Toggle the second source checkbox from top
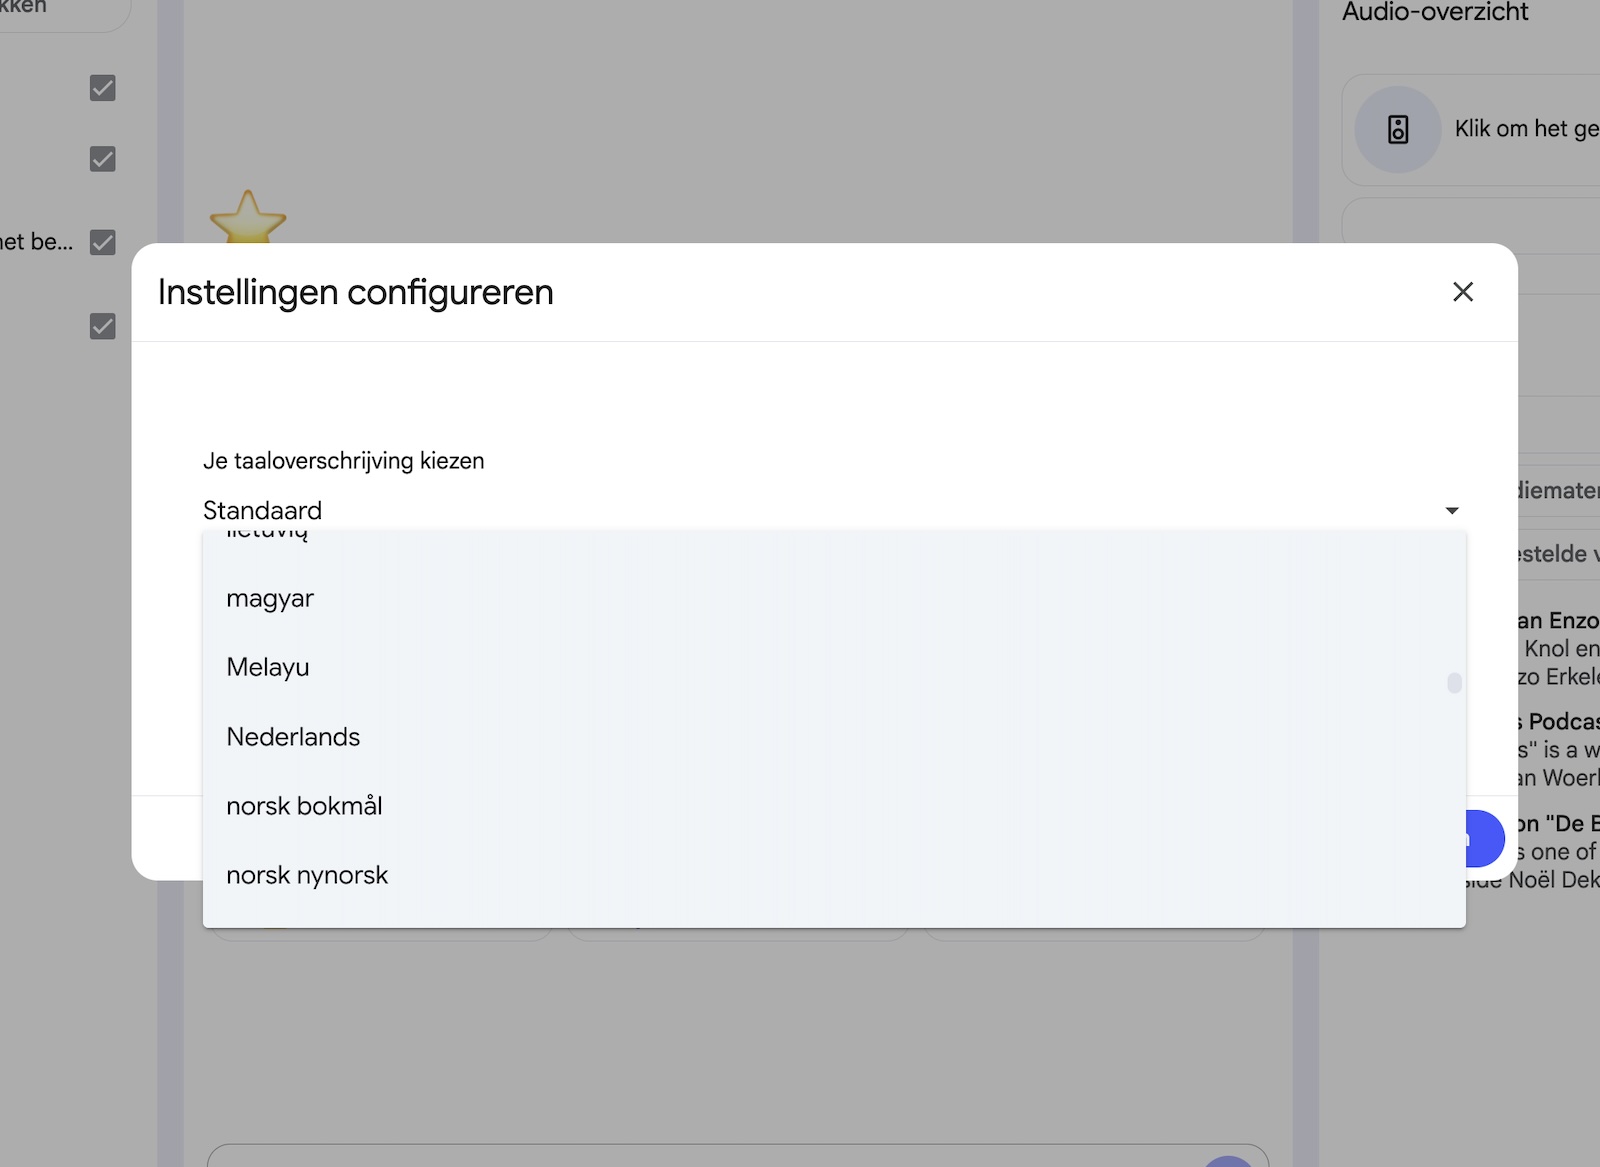 click(x=103, y=159)
